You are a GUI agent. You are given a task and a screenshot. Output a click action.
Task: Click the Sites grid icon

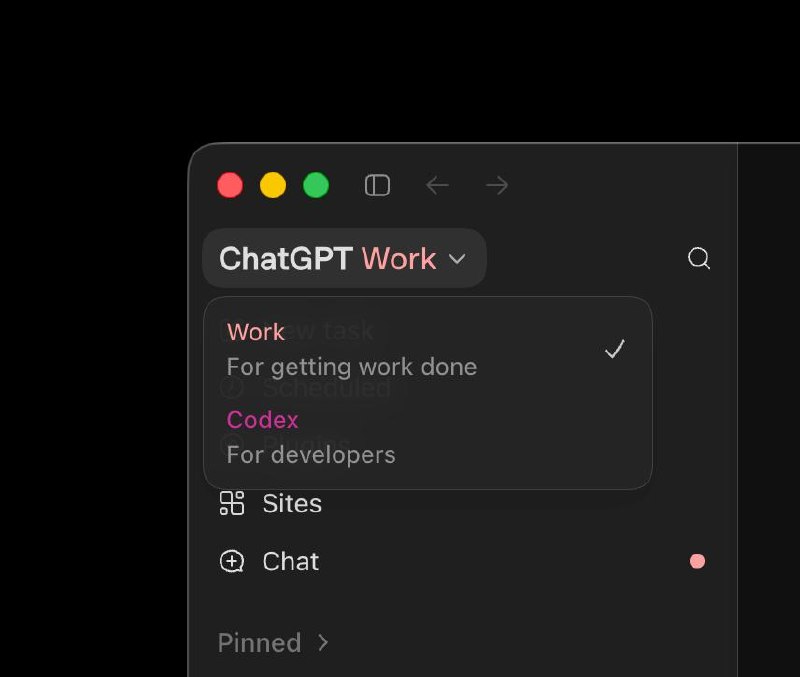[x=232, y=504]
